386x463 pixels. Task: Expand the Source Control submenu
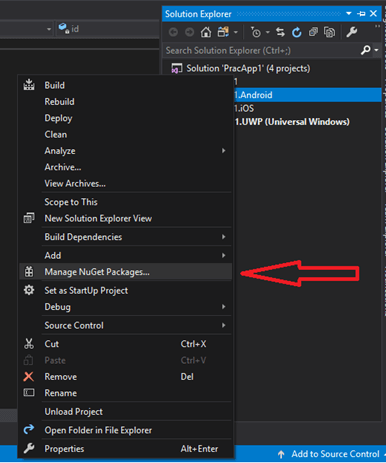coord(125,326)
